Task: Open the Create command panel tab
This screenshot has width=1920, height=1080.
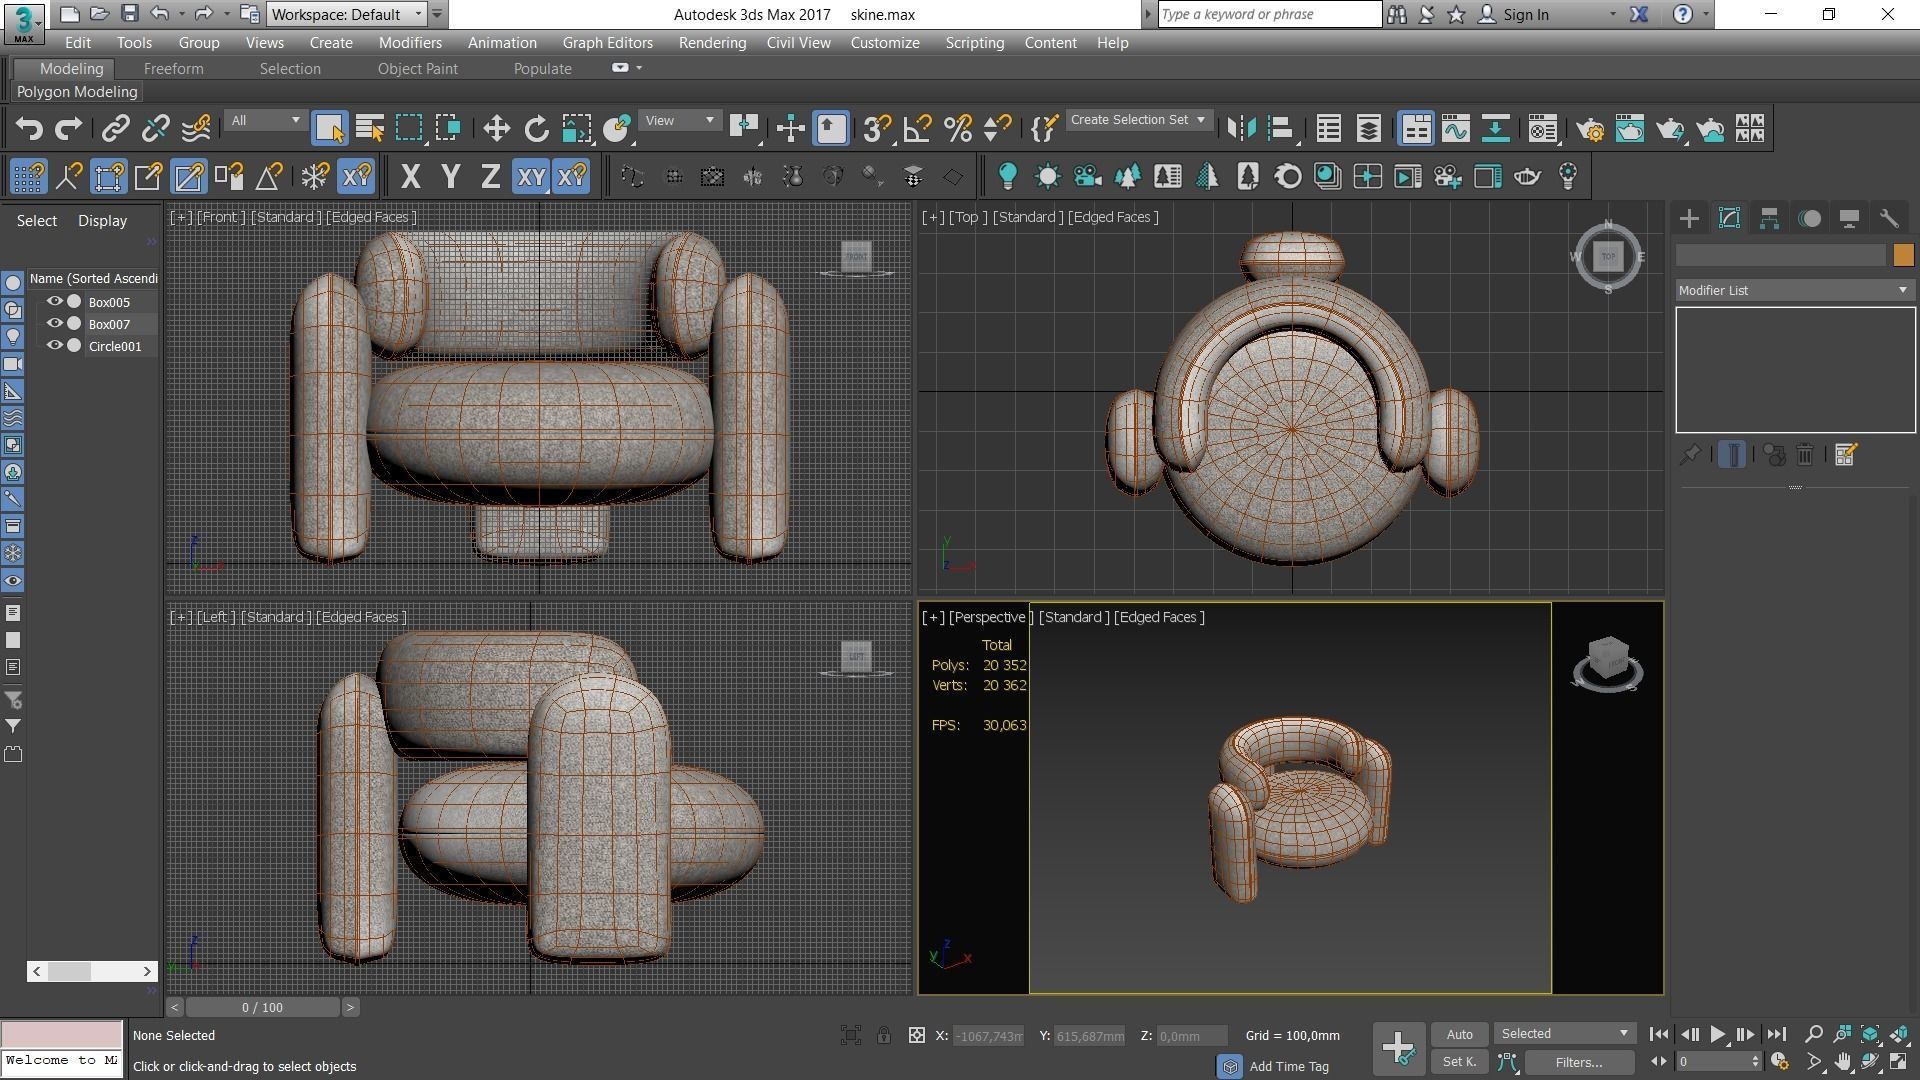Action: pos(1689,219)
